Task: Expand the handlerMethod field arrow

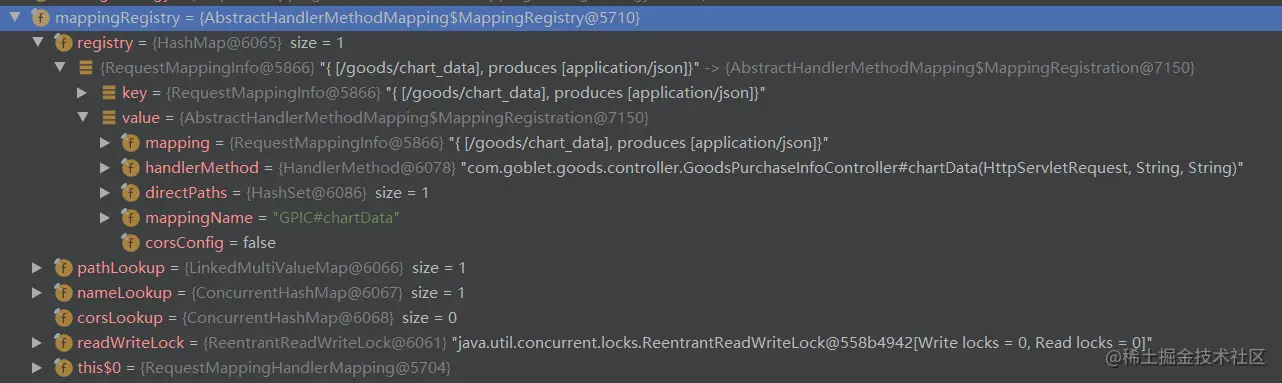Action: coord(105,167)
